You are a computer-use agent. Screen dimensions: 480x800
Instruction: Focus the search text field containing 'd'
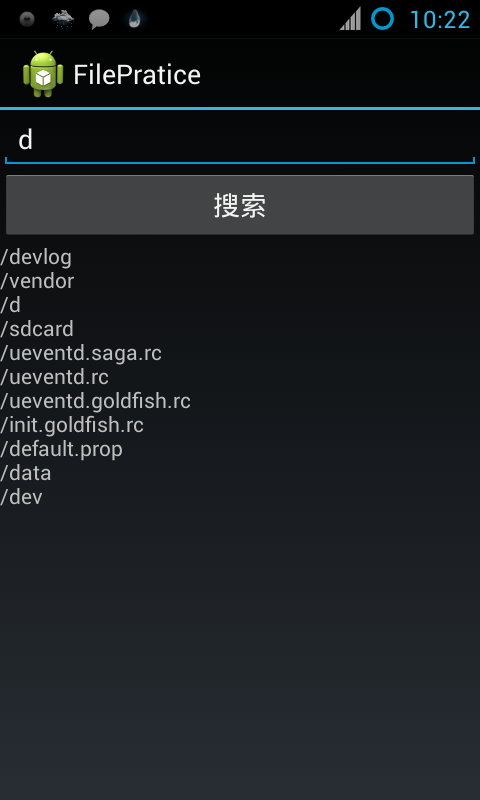click(240, 141)
